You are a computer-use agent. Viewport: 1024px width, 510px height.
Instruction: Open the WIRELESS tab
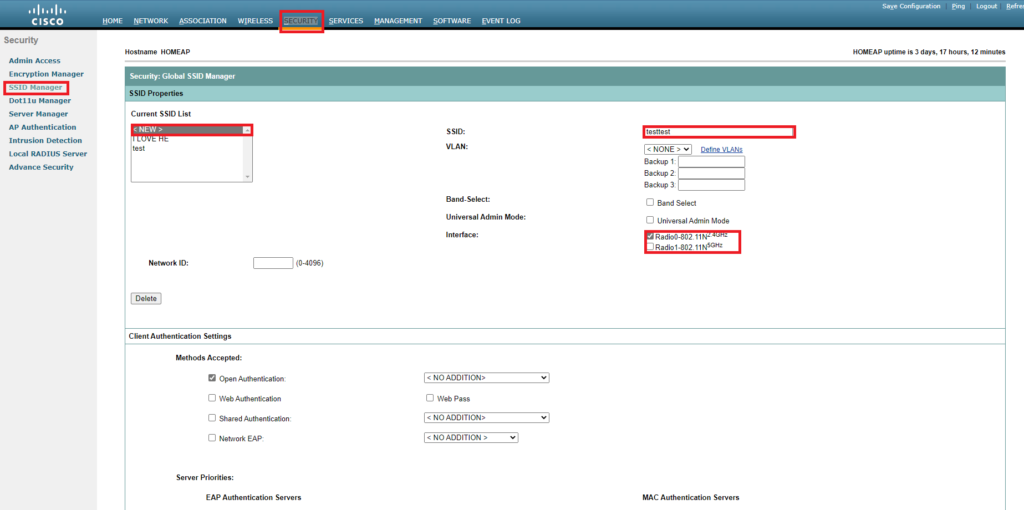tap(255, 21)
